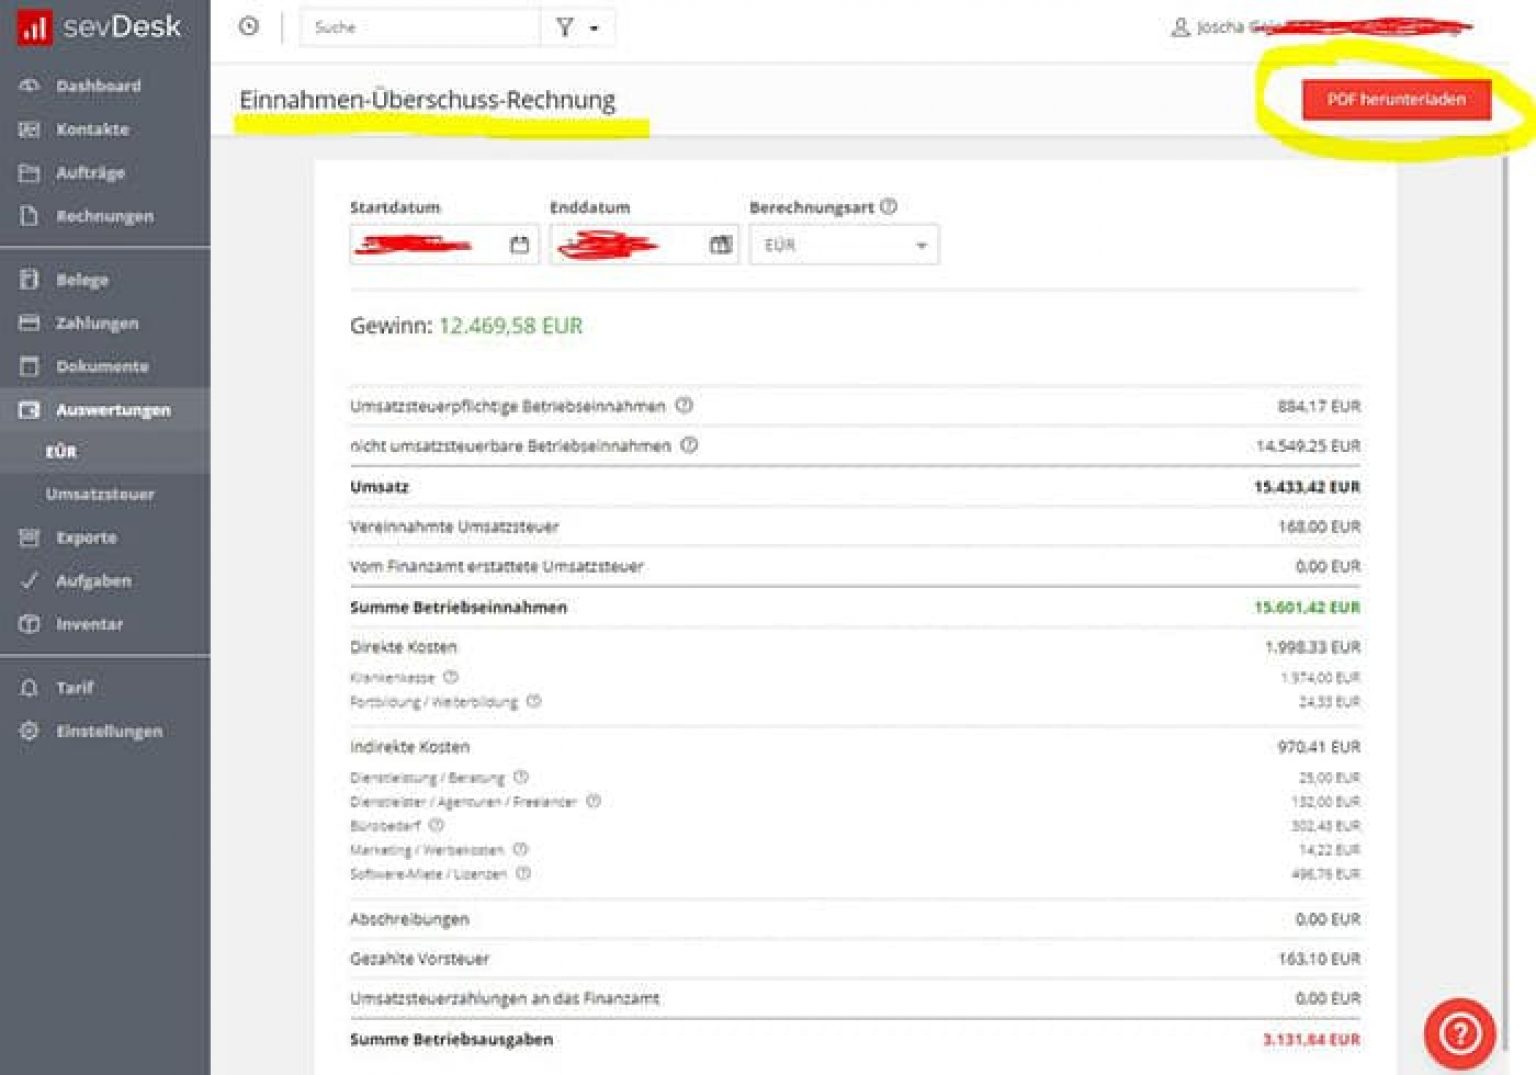
Task: Click the Zahlungen card icon
Action: 29,323
